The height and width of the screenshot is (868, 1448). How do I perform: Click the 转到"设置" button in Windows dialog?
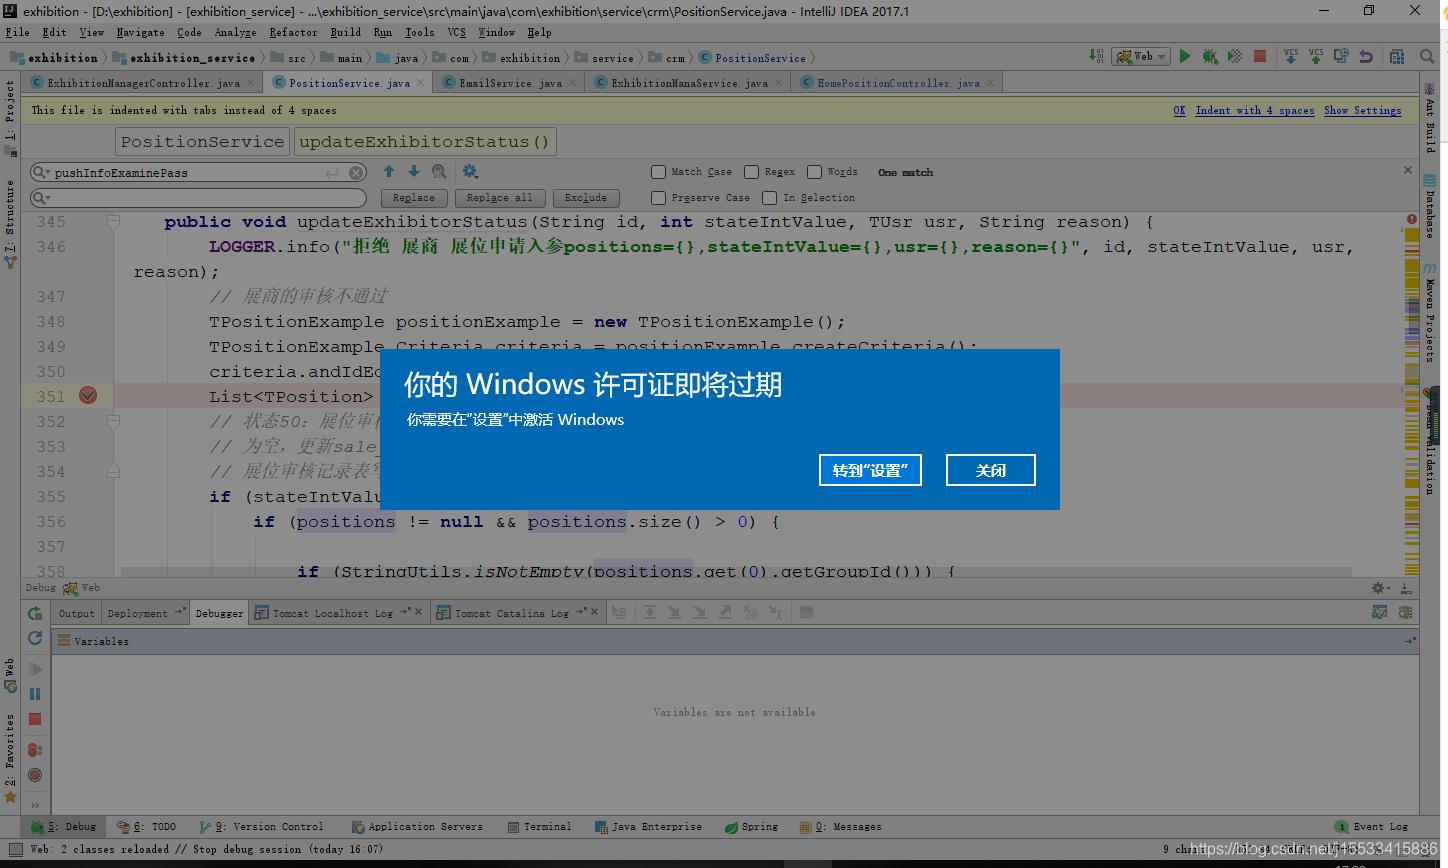tap(870, 470)
